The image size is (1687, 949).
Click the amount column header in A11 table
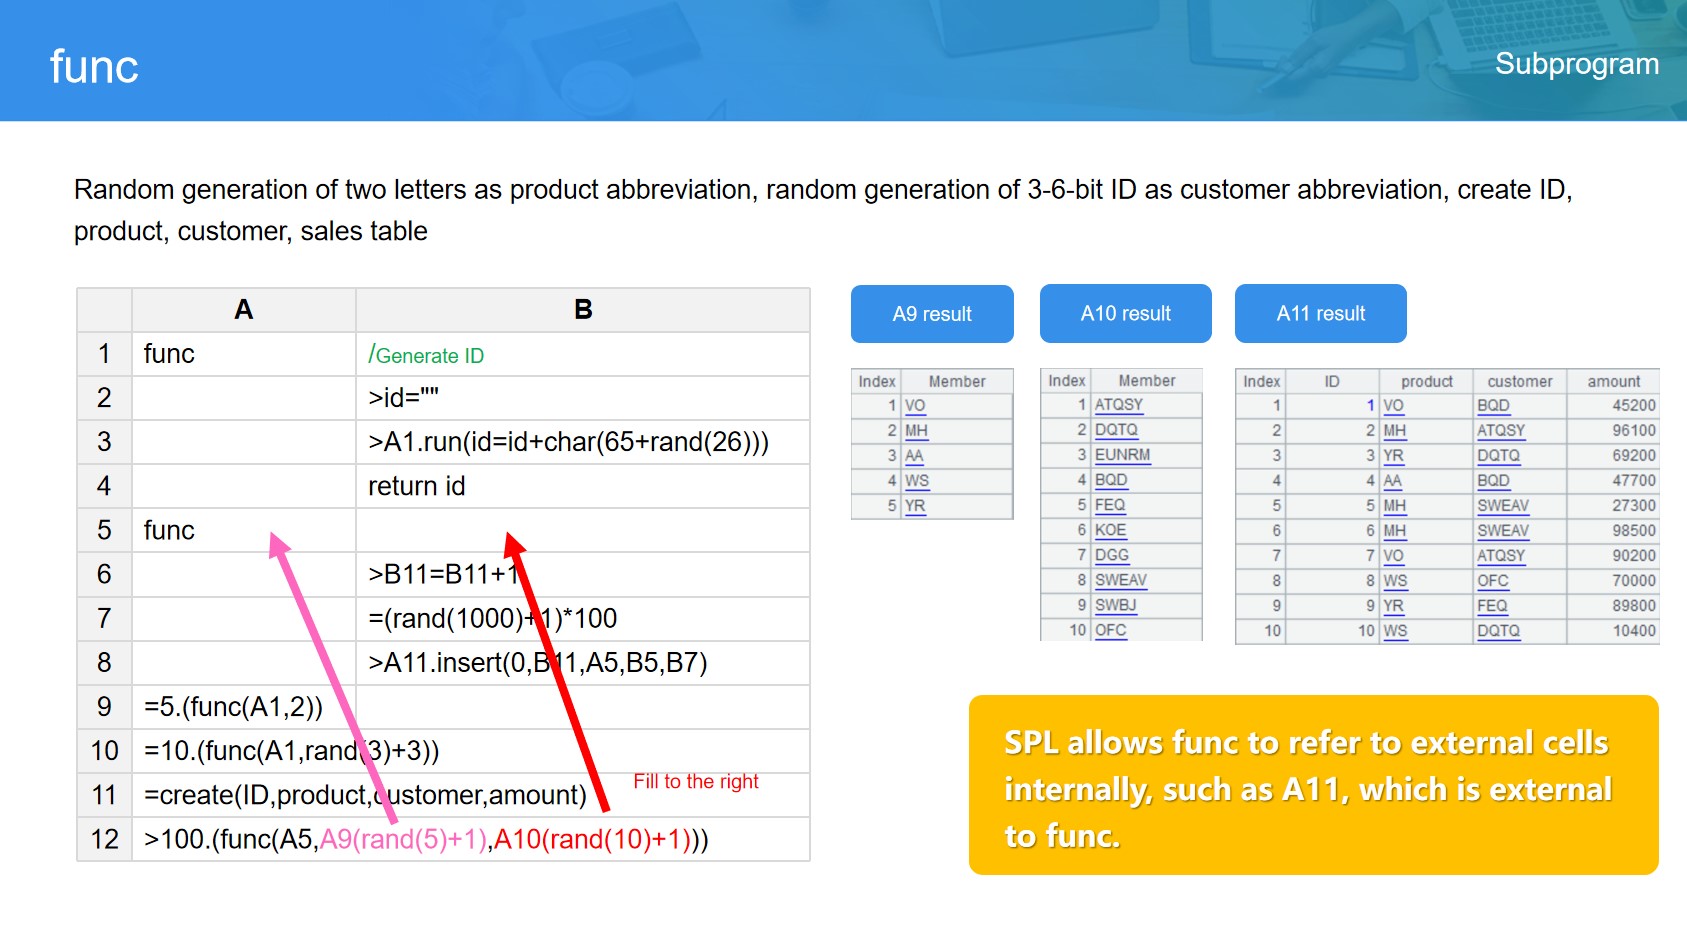point(1614,381)
